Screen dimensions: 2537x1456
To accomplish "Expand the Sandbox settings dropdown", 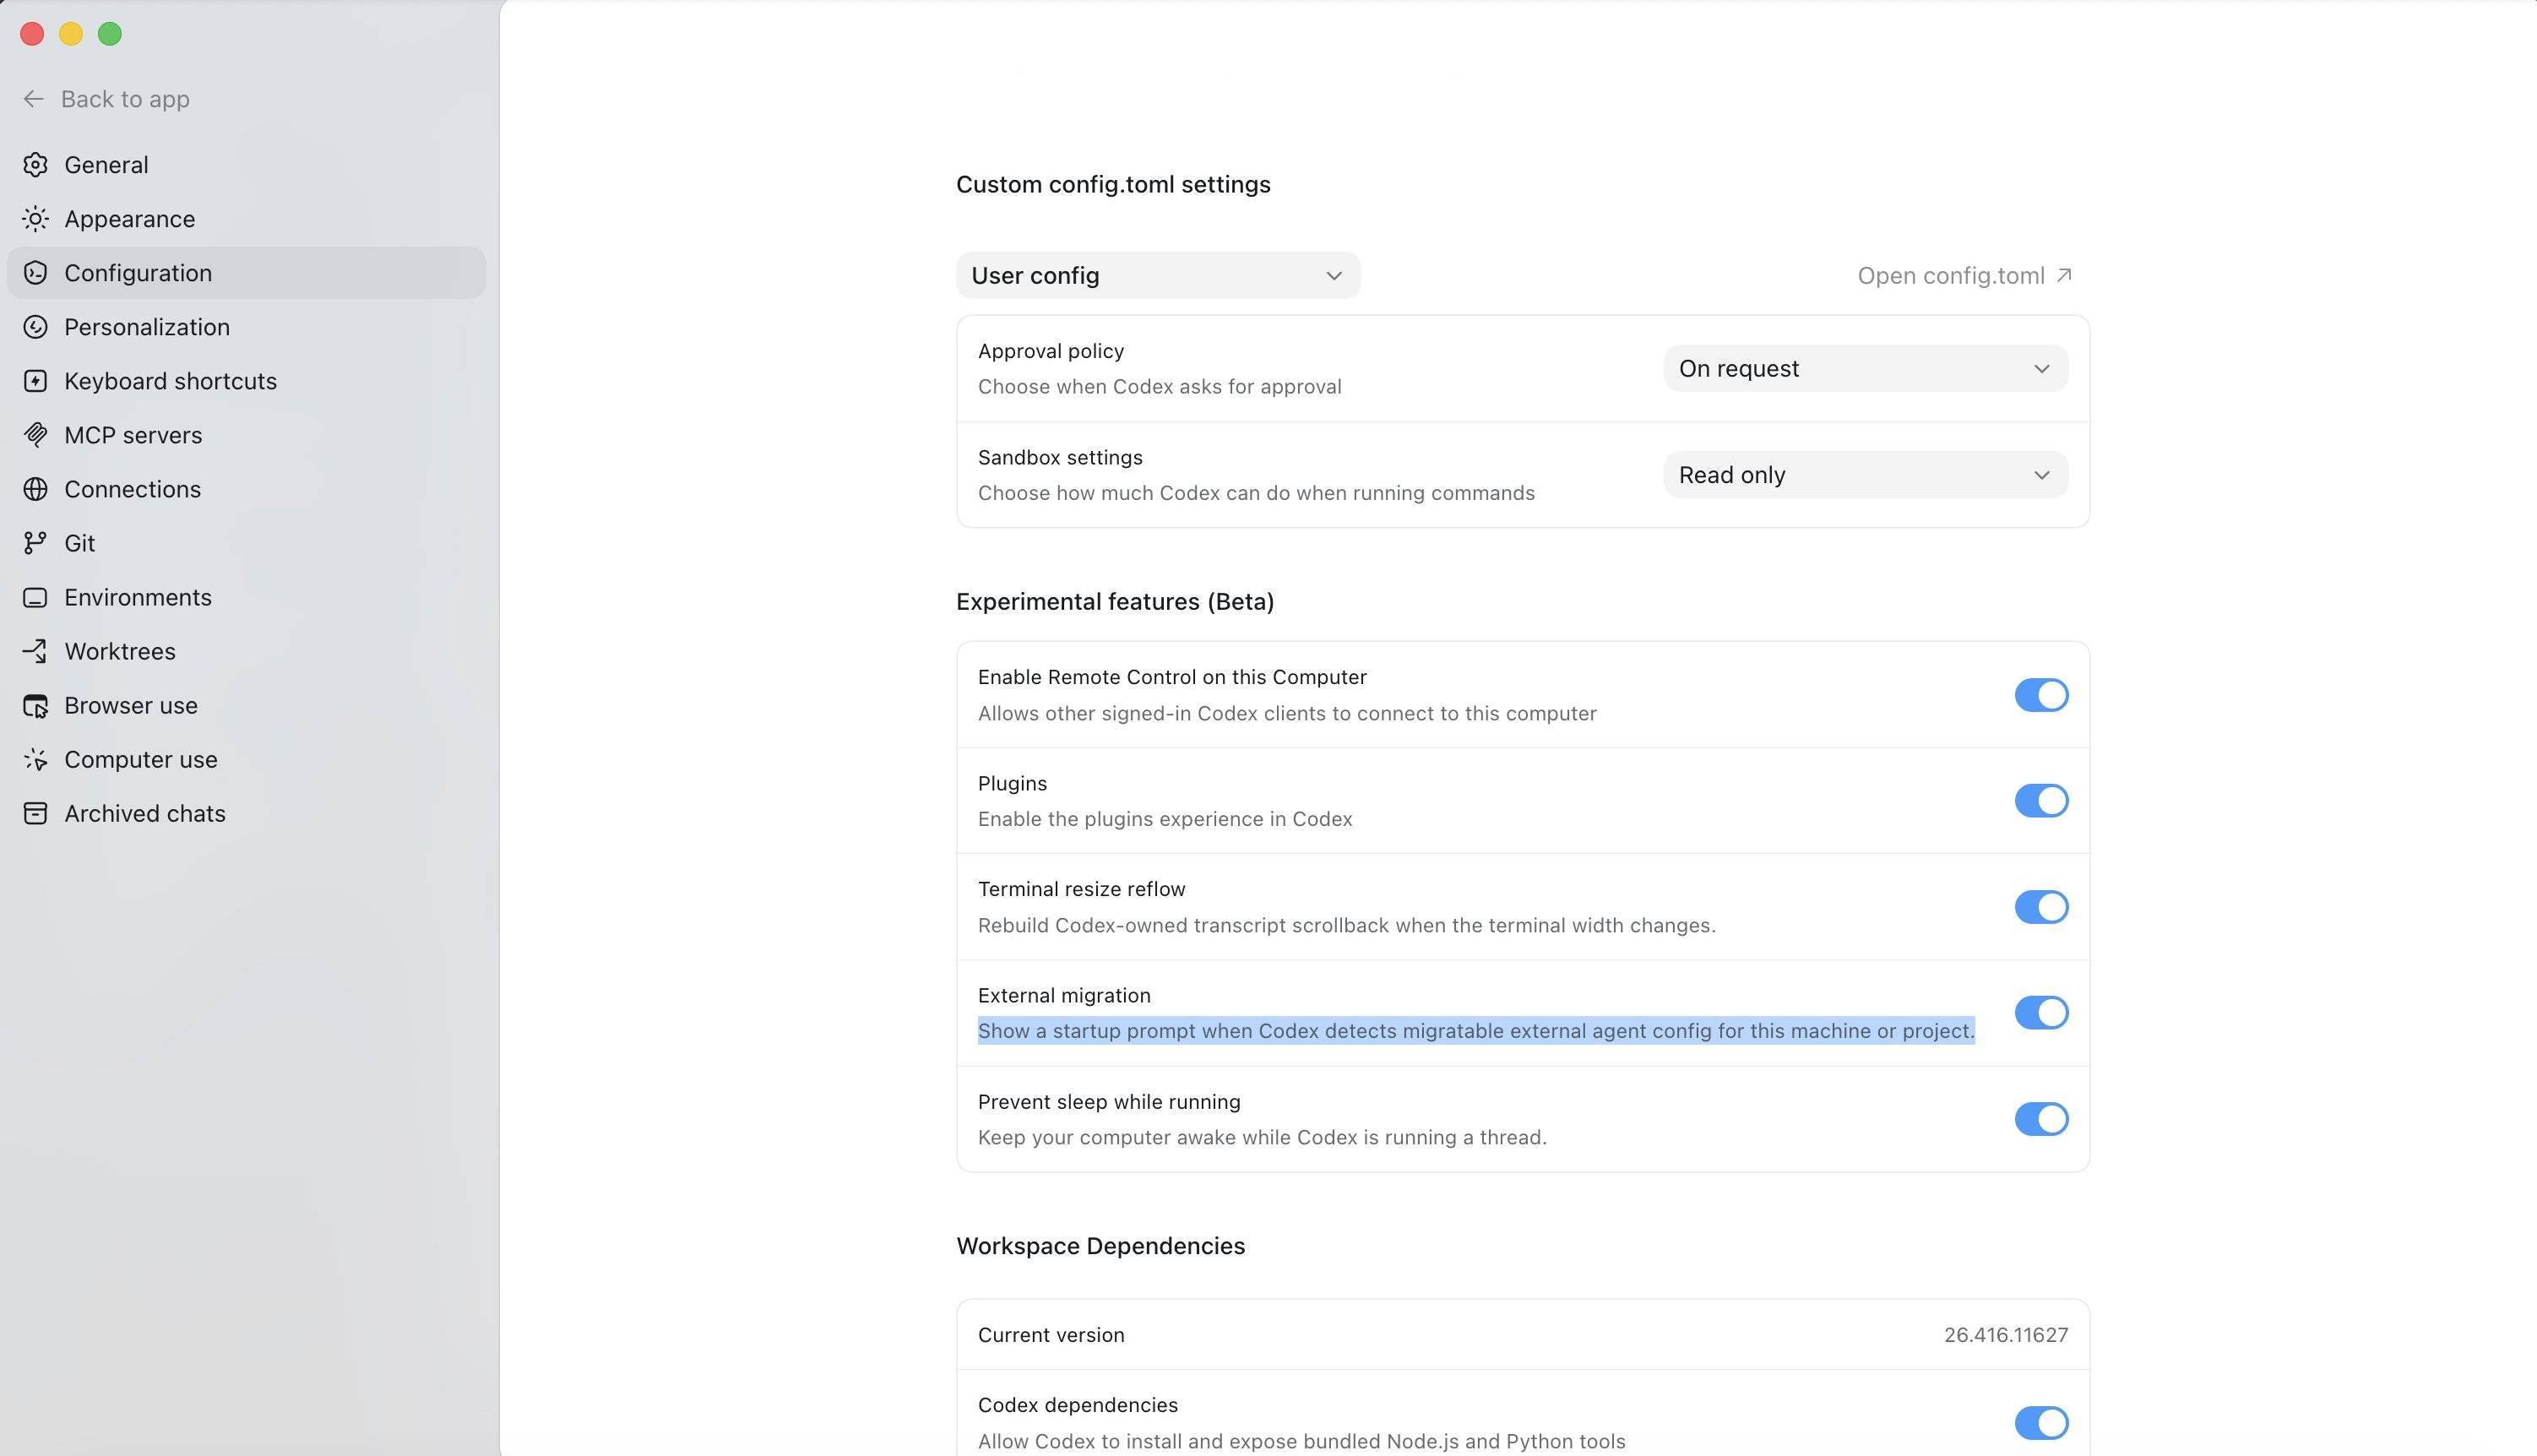I will coord(1866,475).
